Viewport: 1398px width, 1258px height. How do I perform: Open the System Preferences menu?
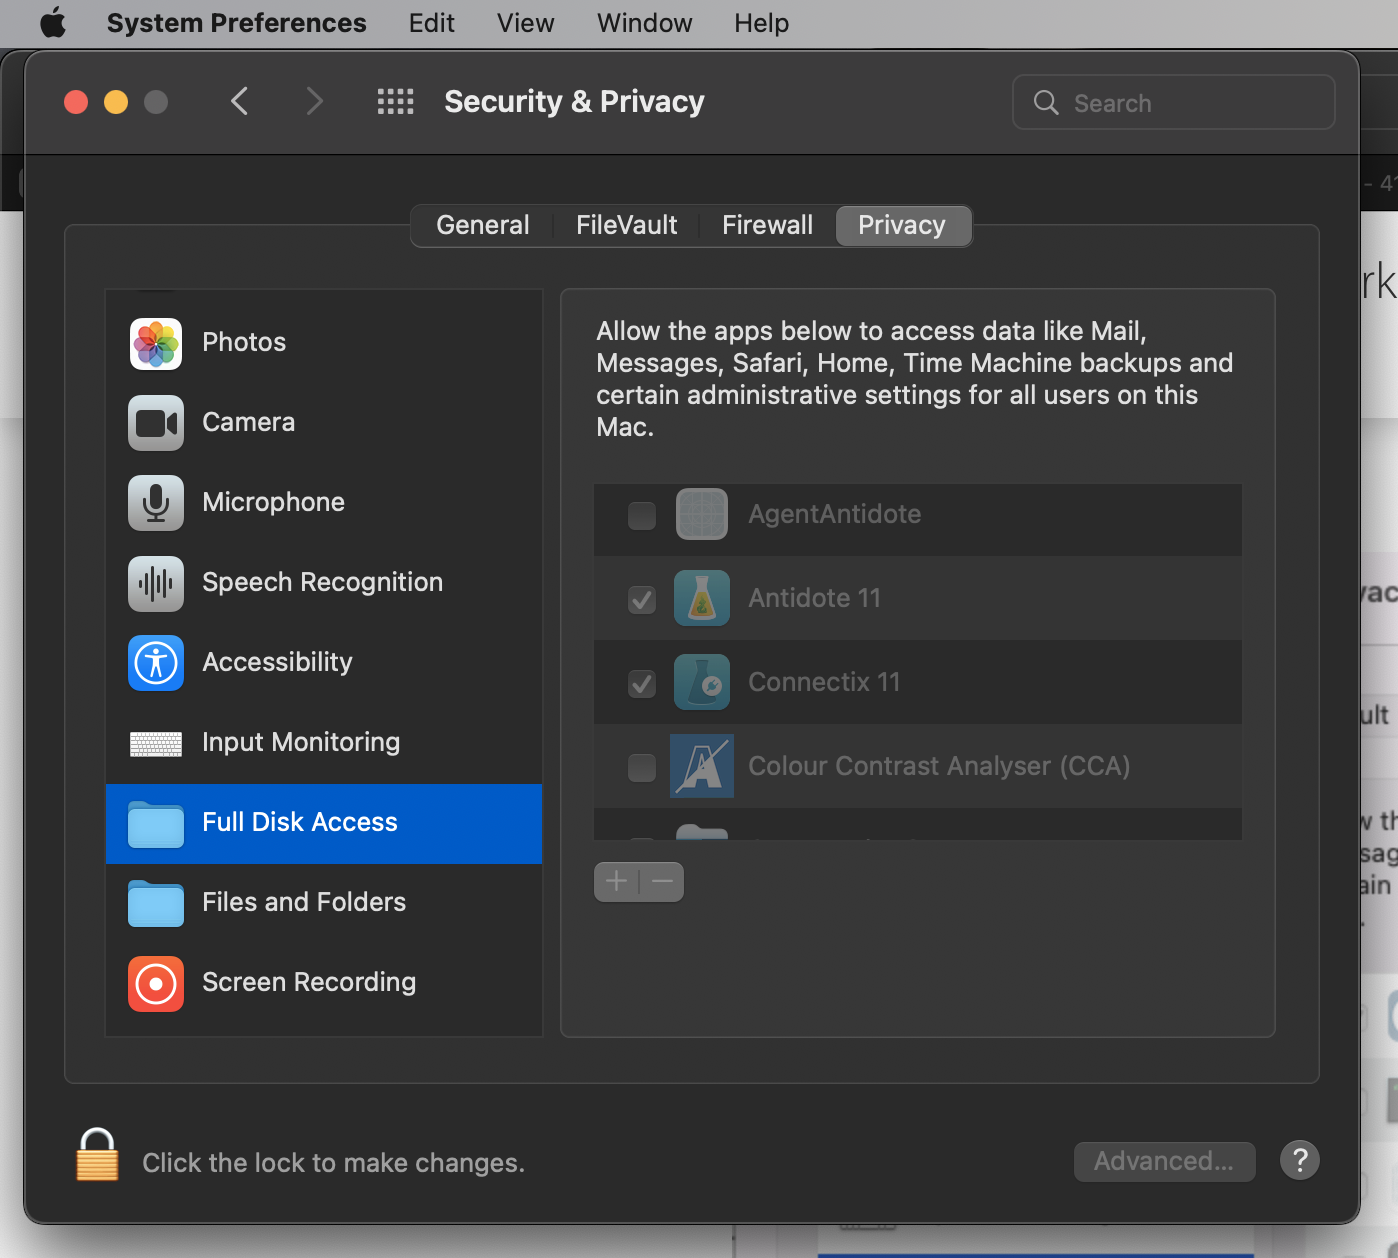click(237, 23)
